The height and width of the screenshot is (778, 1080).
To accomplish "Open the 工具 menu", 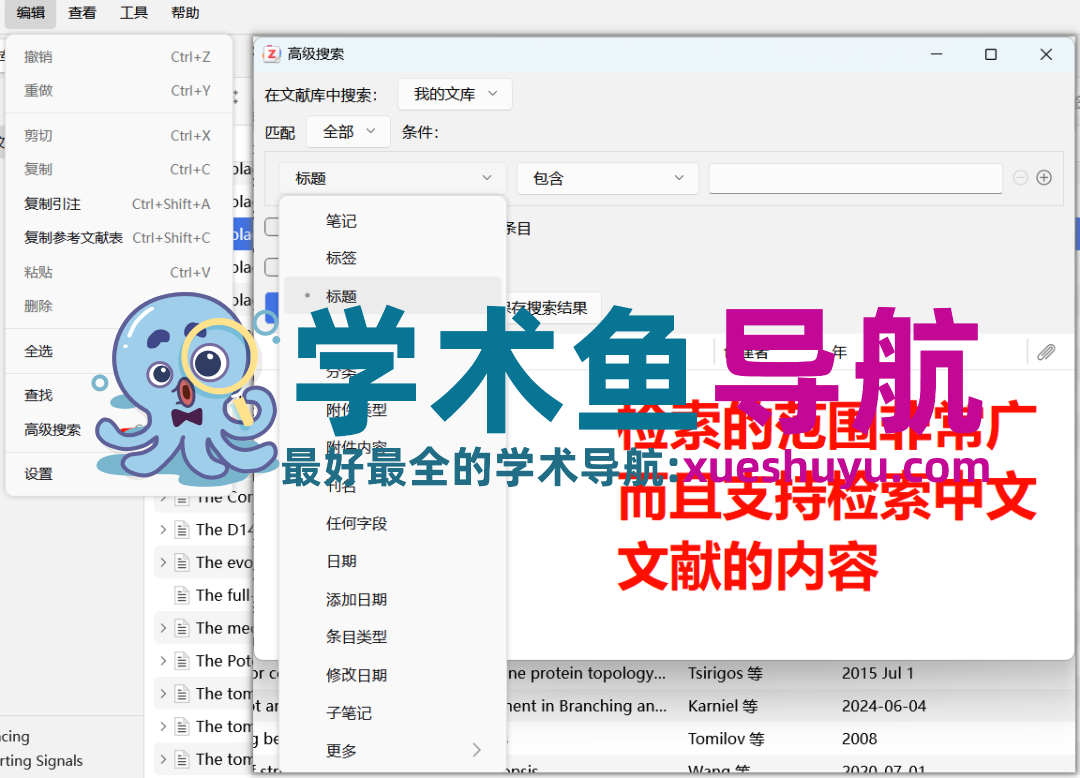I will (134, 13).
